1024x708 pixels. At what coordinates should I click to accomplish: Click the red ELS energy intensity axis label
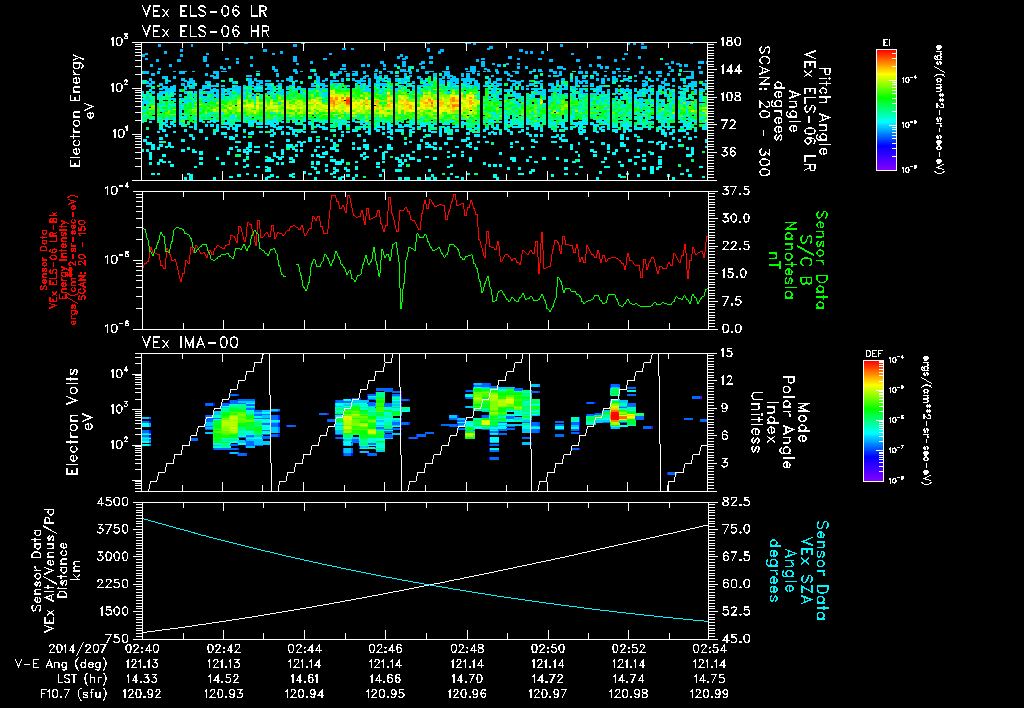point(63,260)
